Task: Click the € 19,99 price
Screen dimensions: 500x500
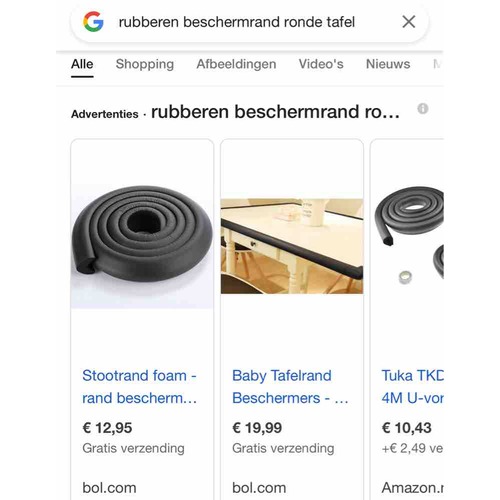Action: (x=257, y=428)
